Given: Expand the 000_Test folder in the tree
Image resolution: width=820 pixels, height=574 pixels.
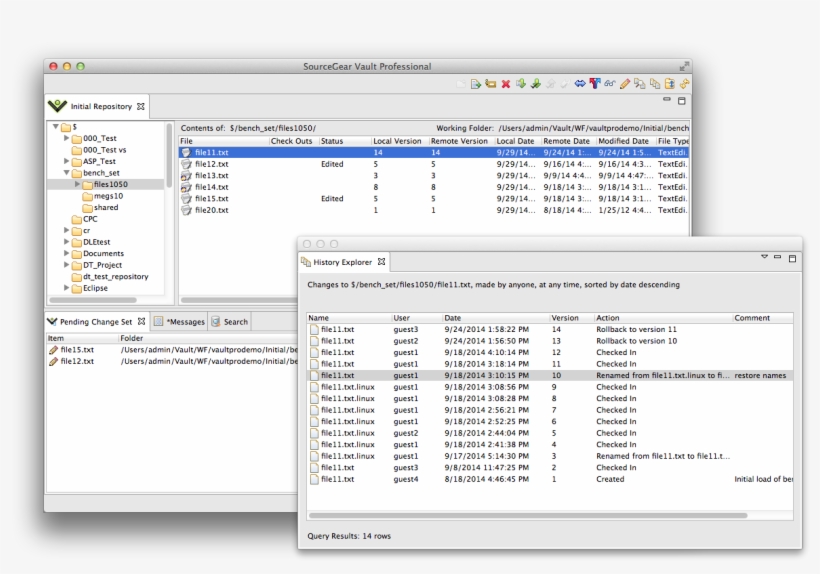Looking at the screenshot, I should [66, 138].
